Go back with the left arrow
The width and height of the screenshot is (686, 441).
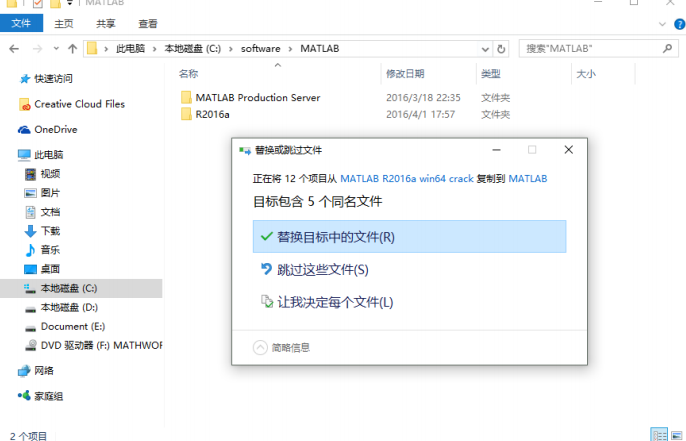coord(14,49)
